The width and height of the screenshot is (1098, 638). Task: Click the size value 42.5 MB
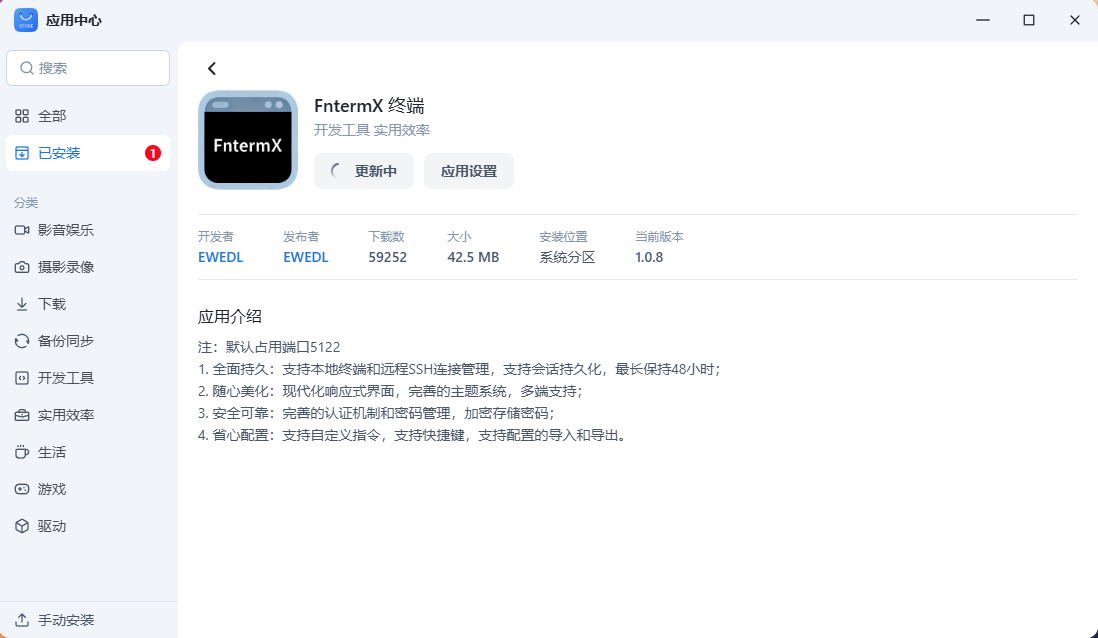click(473, 257)
